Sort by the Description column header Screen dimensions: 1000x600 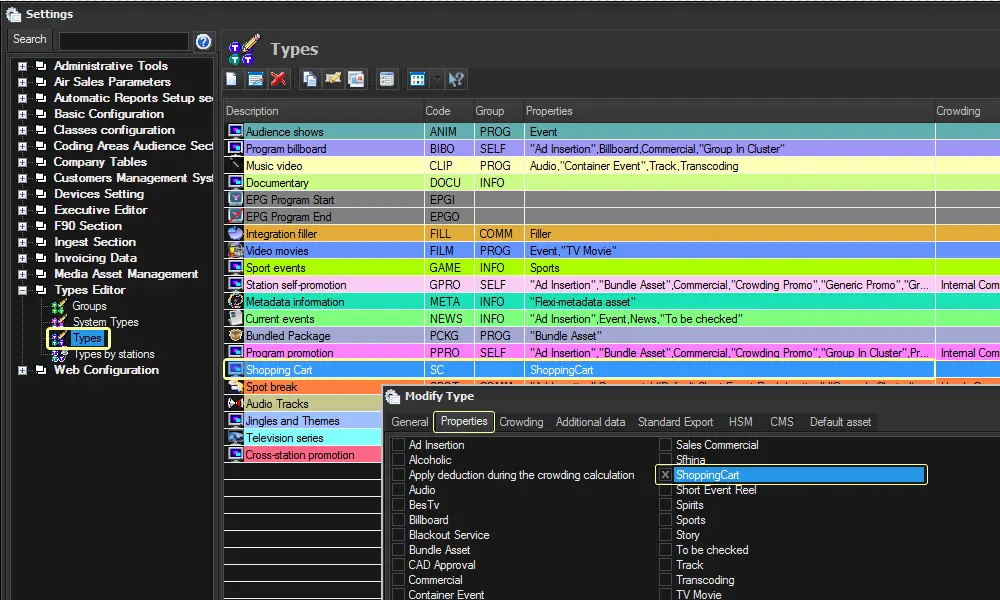point(253,111)
